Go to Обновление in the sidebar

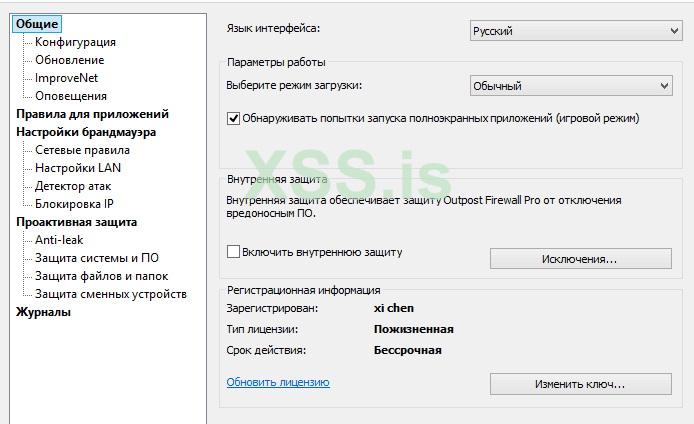coord(69,60)
